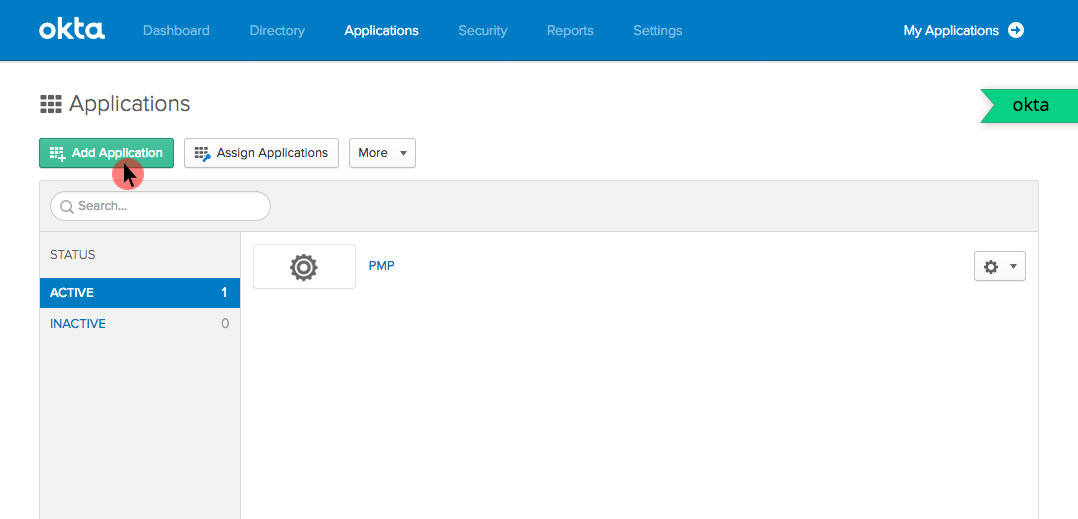
Task: Open the Dashboard menu
Action: (176, 31)
